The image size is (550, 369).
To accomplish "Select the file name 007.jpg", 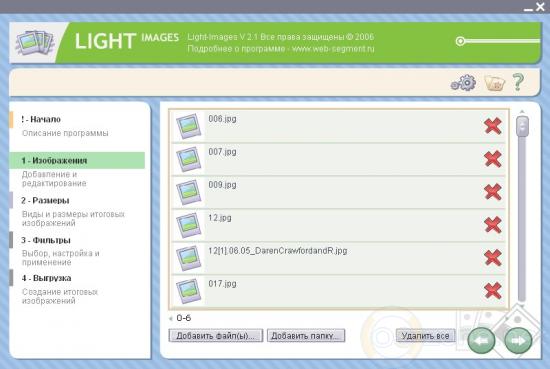I will click(x=222, y=152).
